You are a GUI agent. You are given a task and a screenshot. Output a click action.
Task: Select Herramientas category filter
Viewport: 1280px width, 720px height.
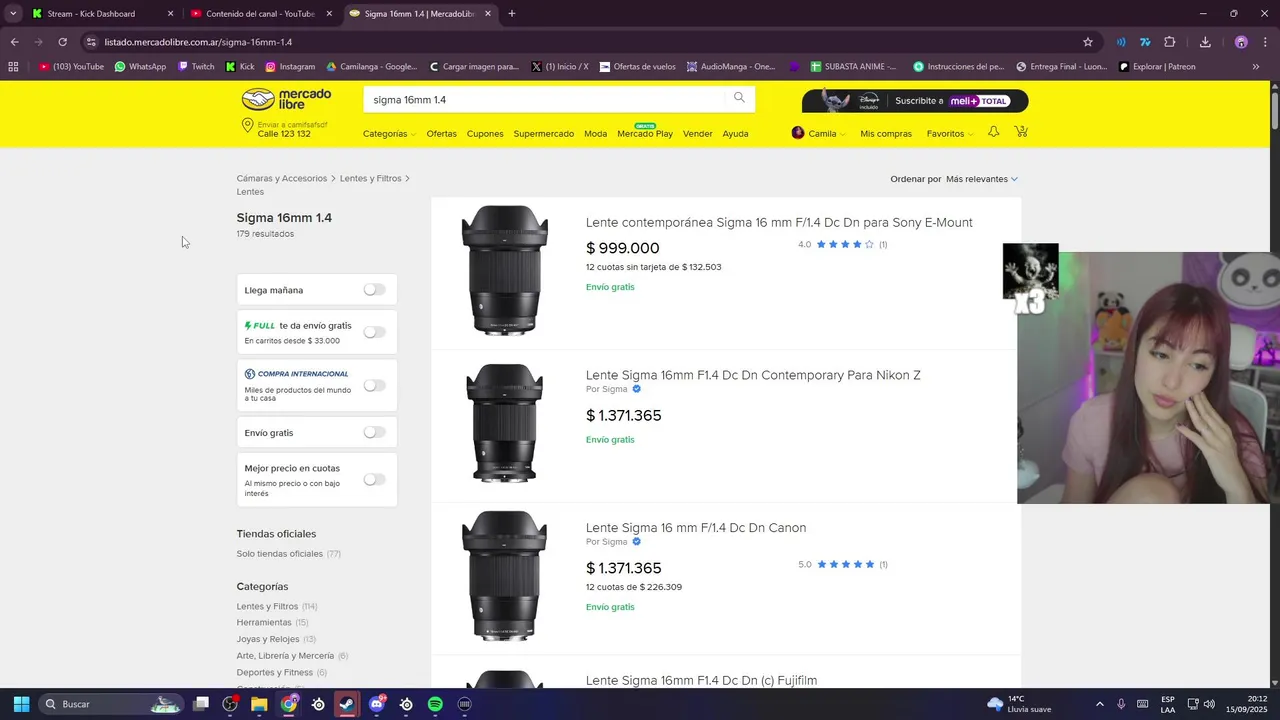click(264, 622)
